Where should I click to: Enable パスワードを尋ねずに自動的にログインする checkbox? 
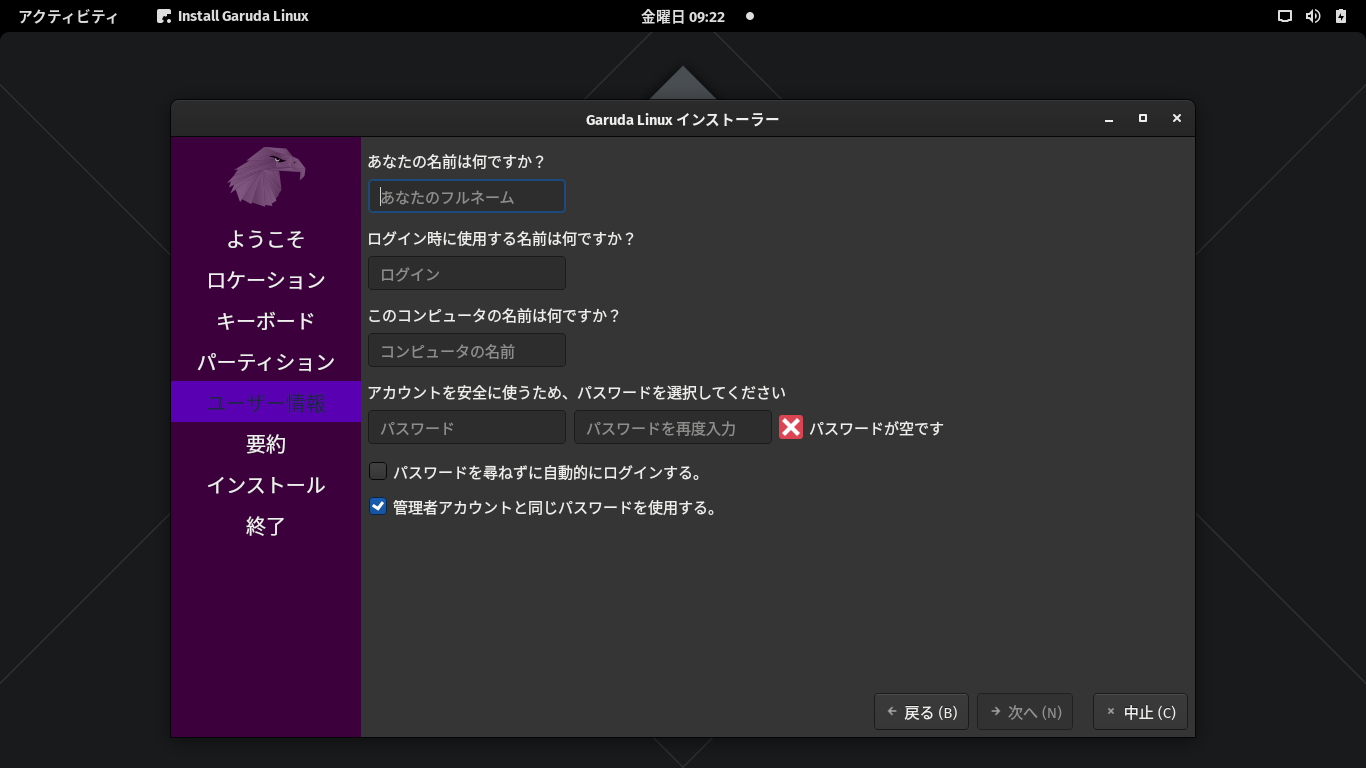pos(378,471)
